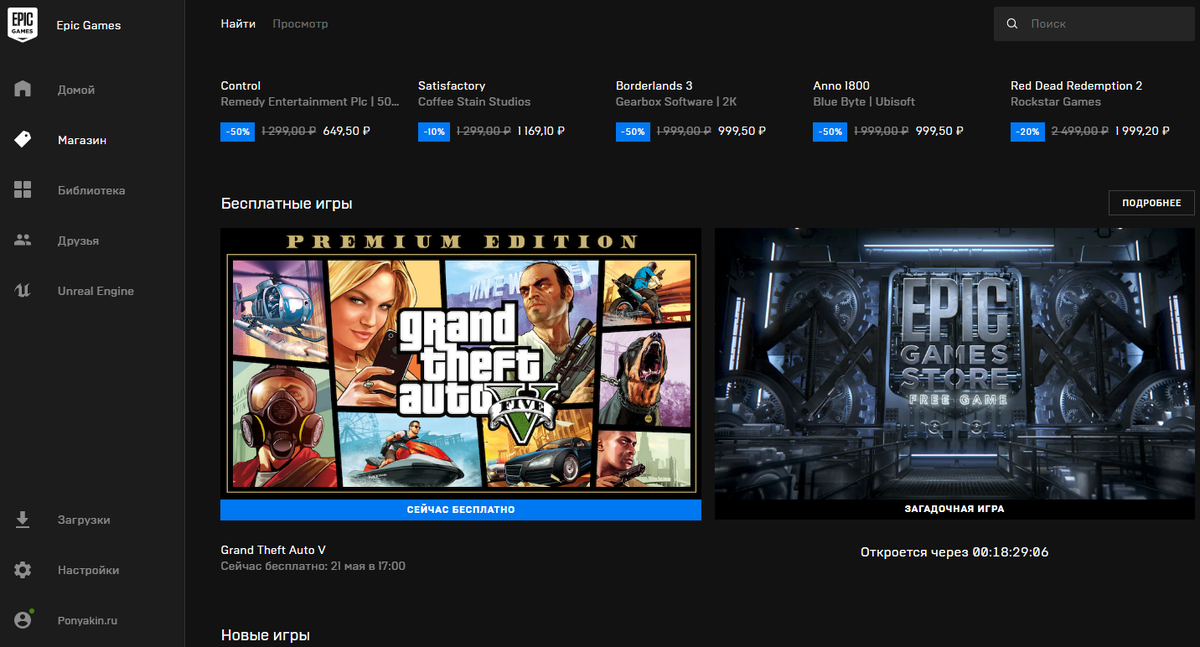The height and width of the screenshot is (647, 1200).
Task: Open the Satisfactory game title
Action: [452, 86]
